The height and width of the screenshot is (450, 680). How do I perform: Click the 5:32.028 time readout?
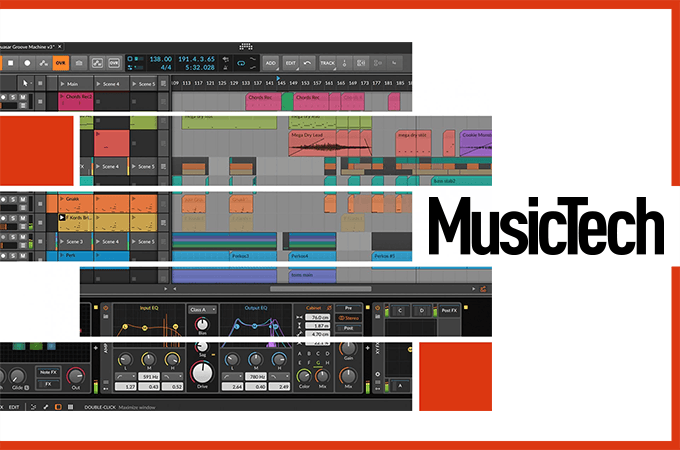200,68
